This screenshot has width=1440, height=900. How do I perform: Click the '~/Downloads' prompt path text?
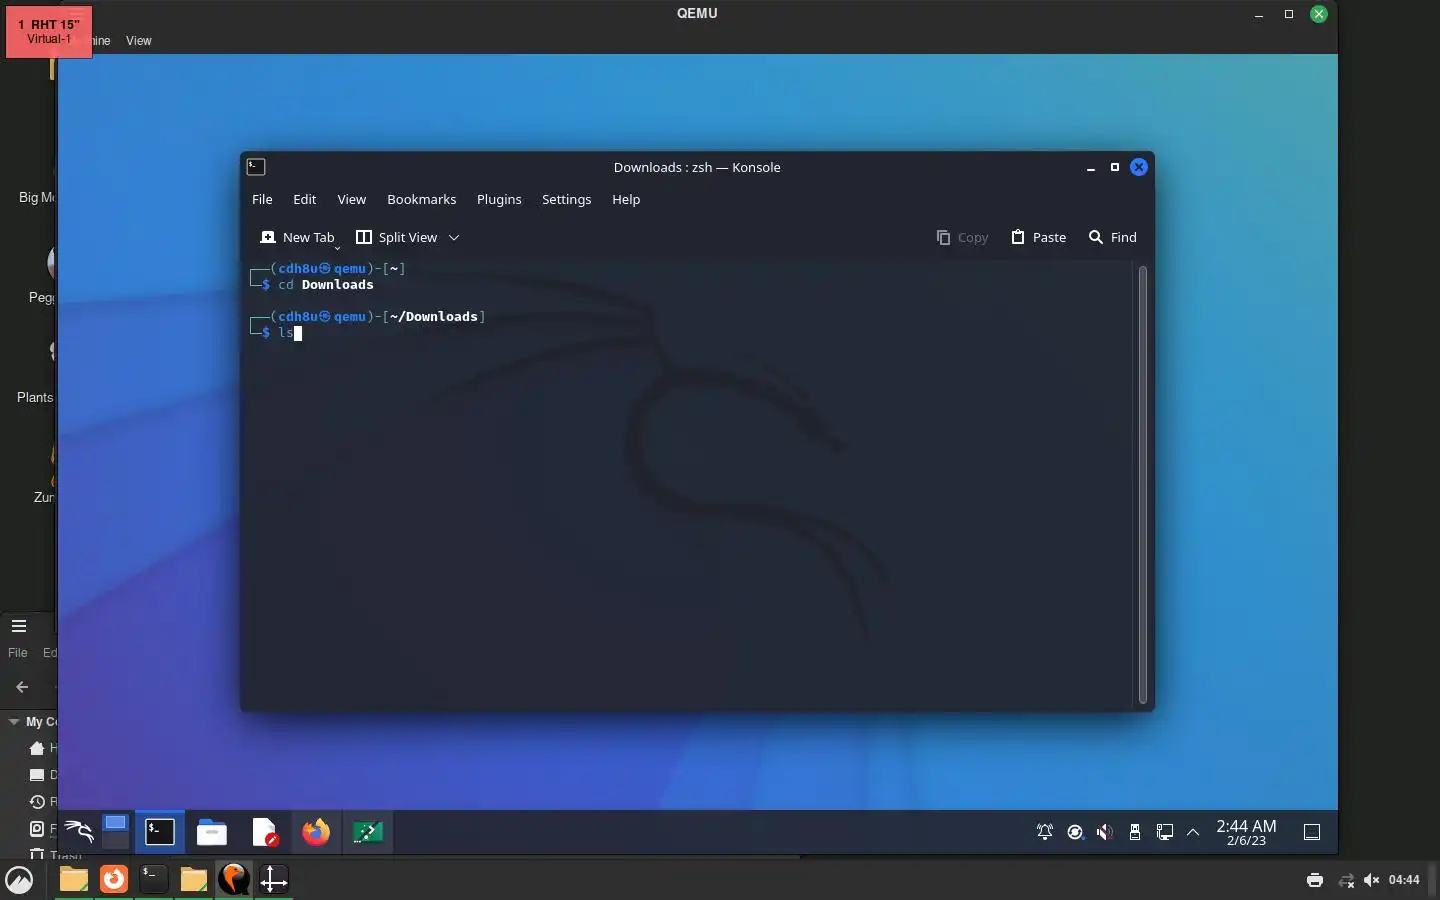pyautogui.click(x=434, y=317)
